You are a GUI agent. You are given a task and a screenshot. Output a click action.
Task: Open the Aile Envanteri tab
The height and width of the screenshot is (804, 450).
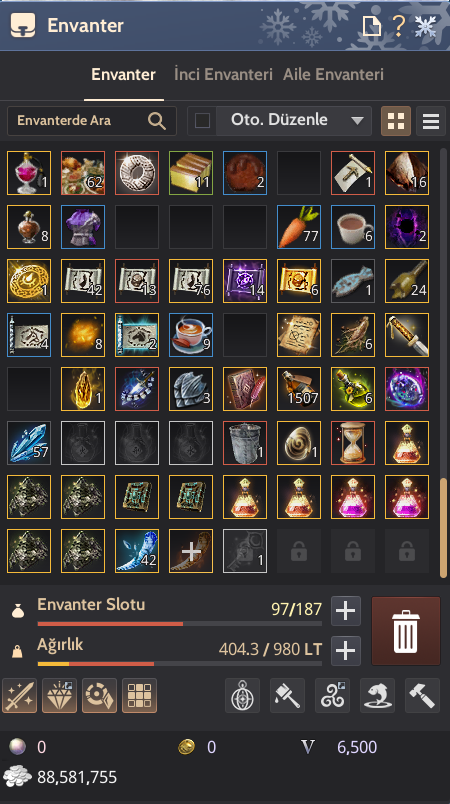coord(333,74)
